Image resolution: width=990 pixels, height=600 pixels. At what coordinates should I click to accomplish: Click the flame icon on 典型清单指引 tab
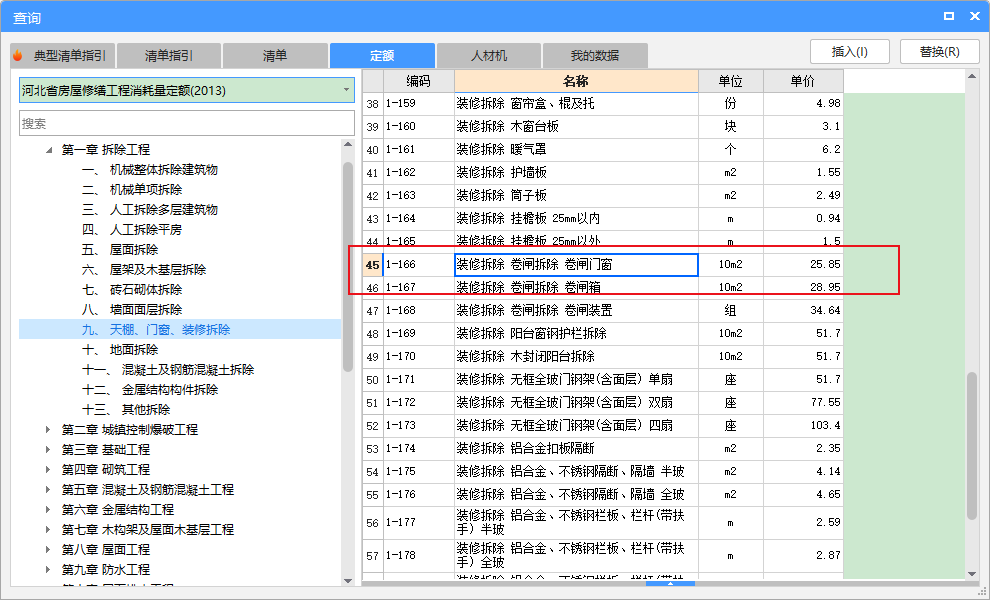(18, 56)
